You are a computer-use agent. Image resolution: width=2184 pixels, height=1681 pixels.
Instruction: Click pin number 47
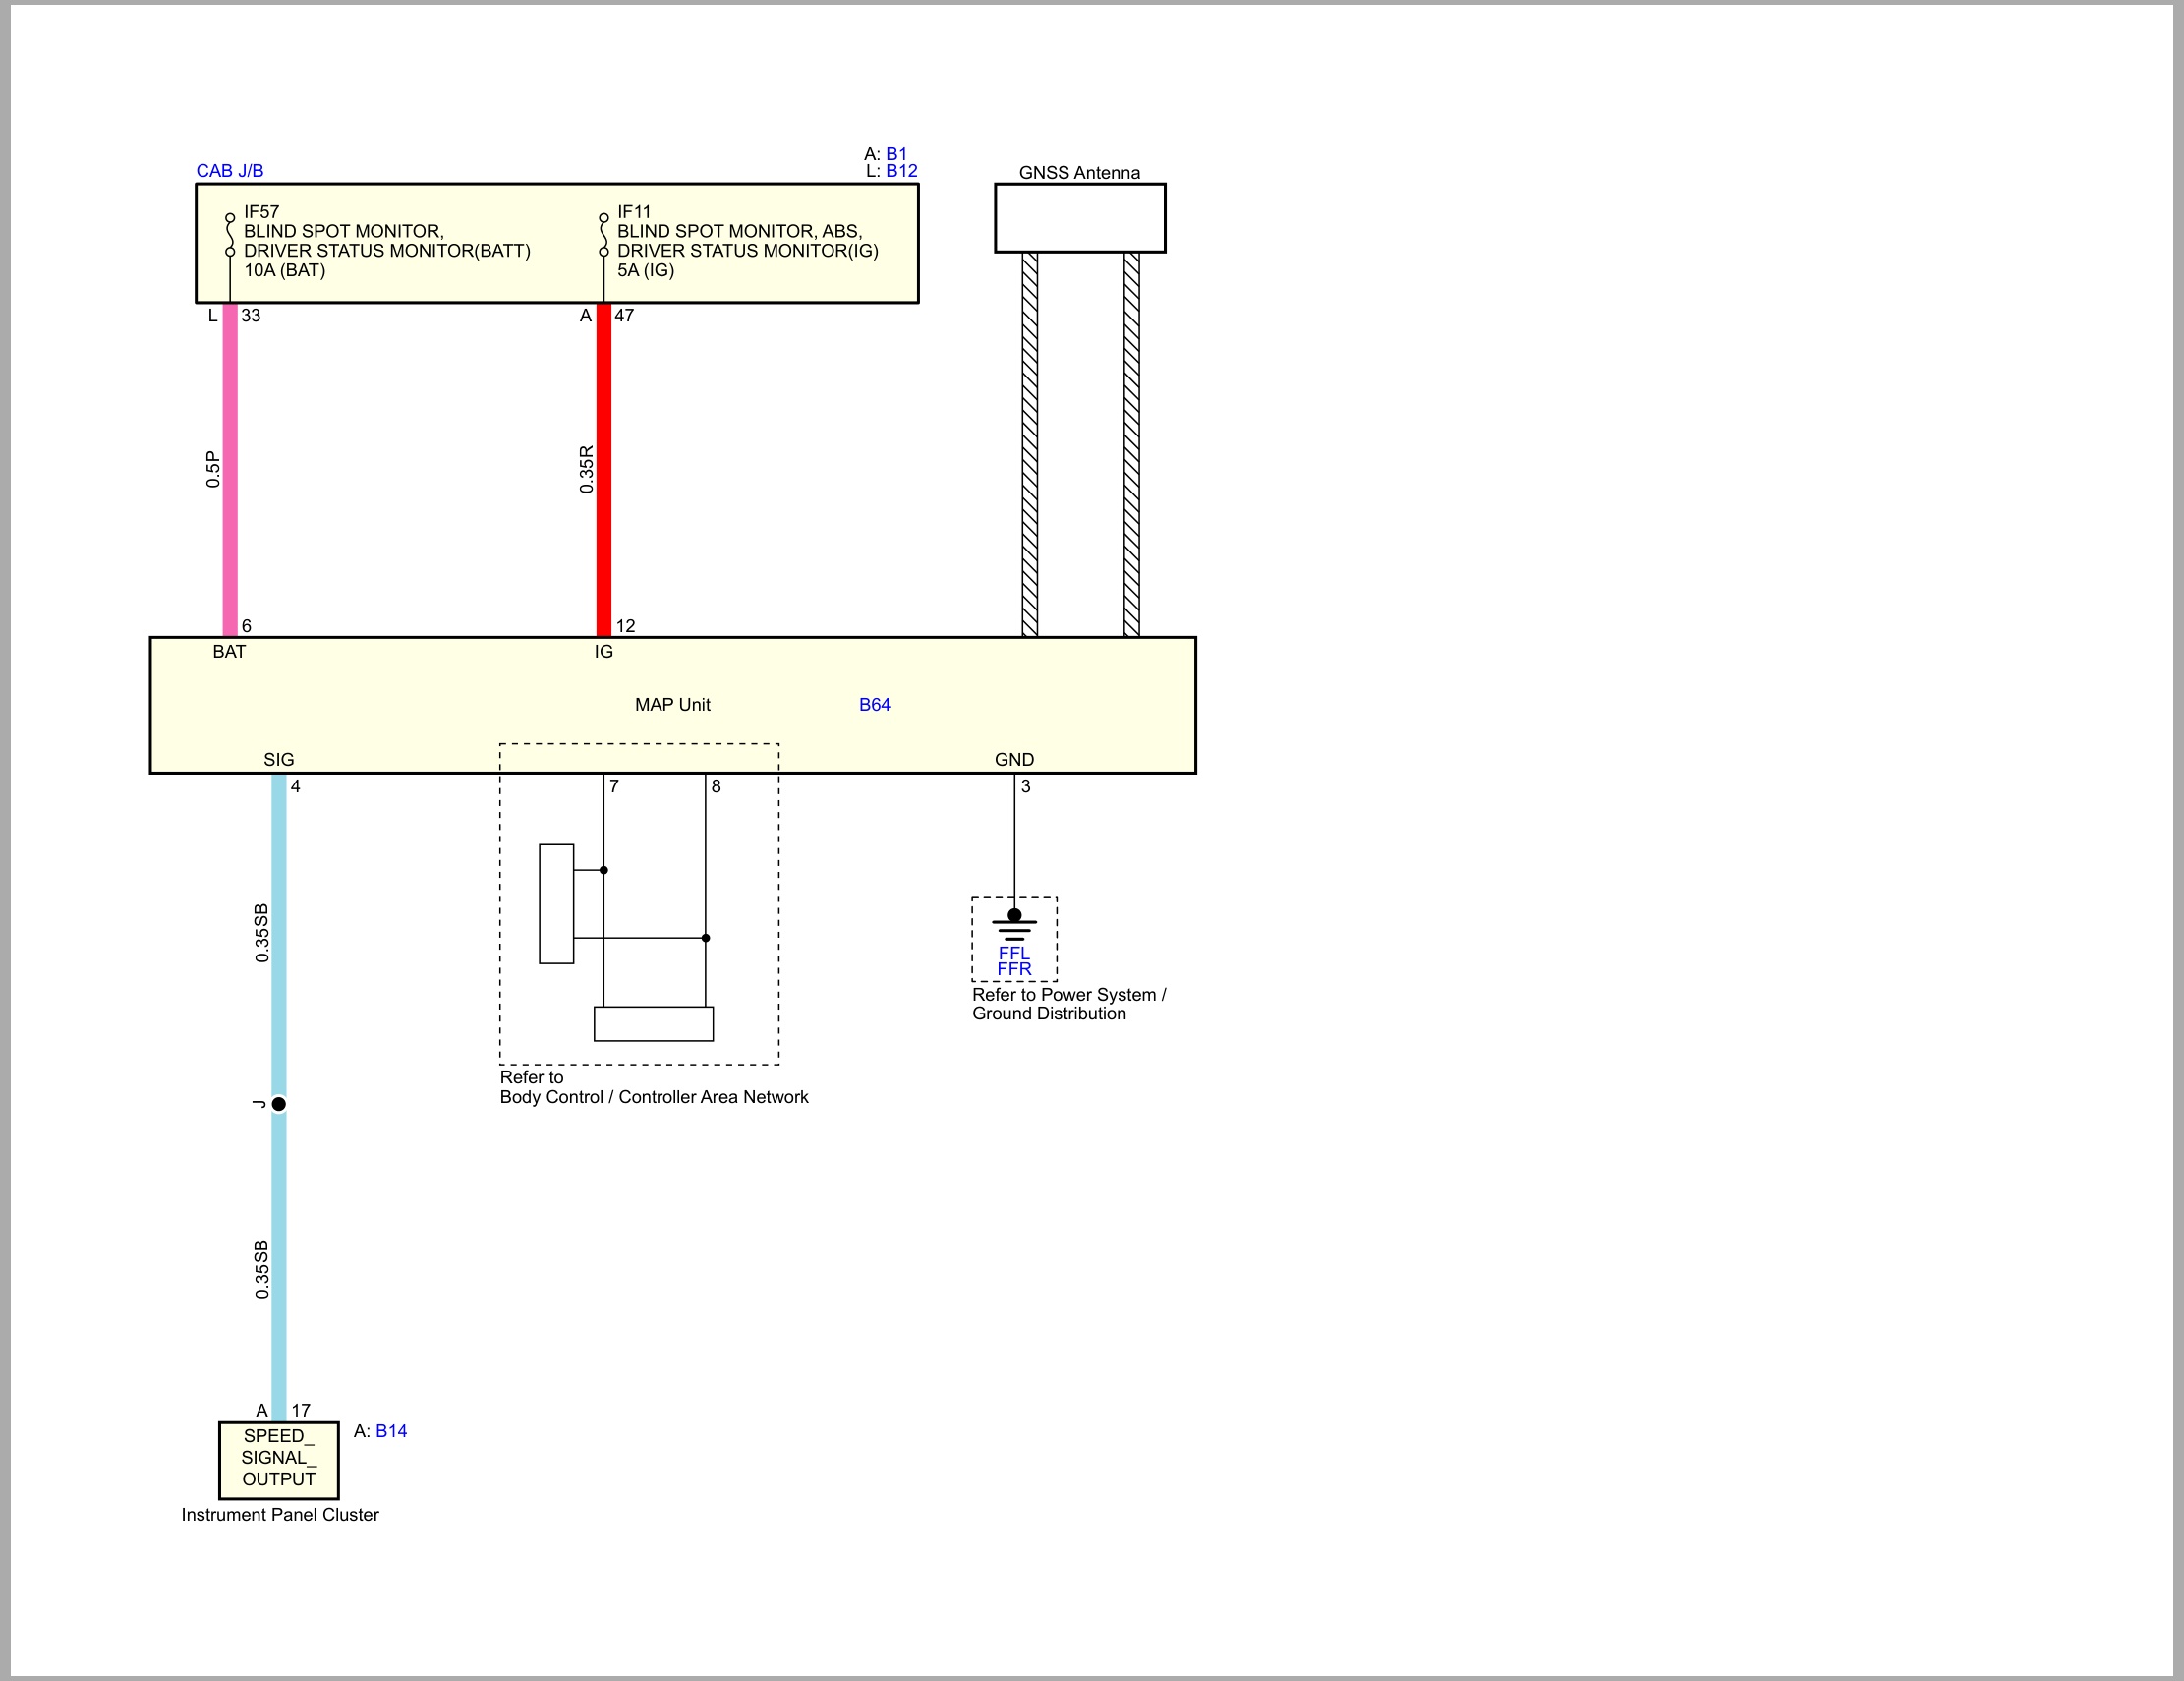coord(624,316)
